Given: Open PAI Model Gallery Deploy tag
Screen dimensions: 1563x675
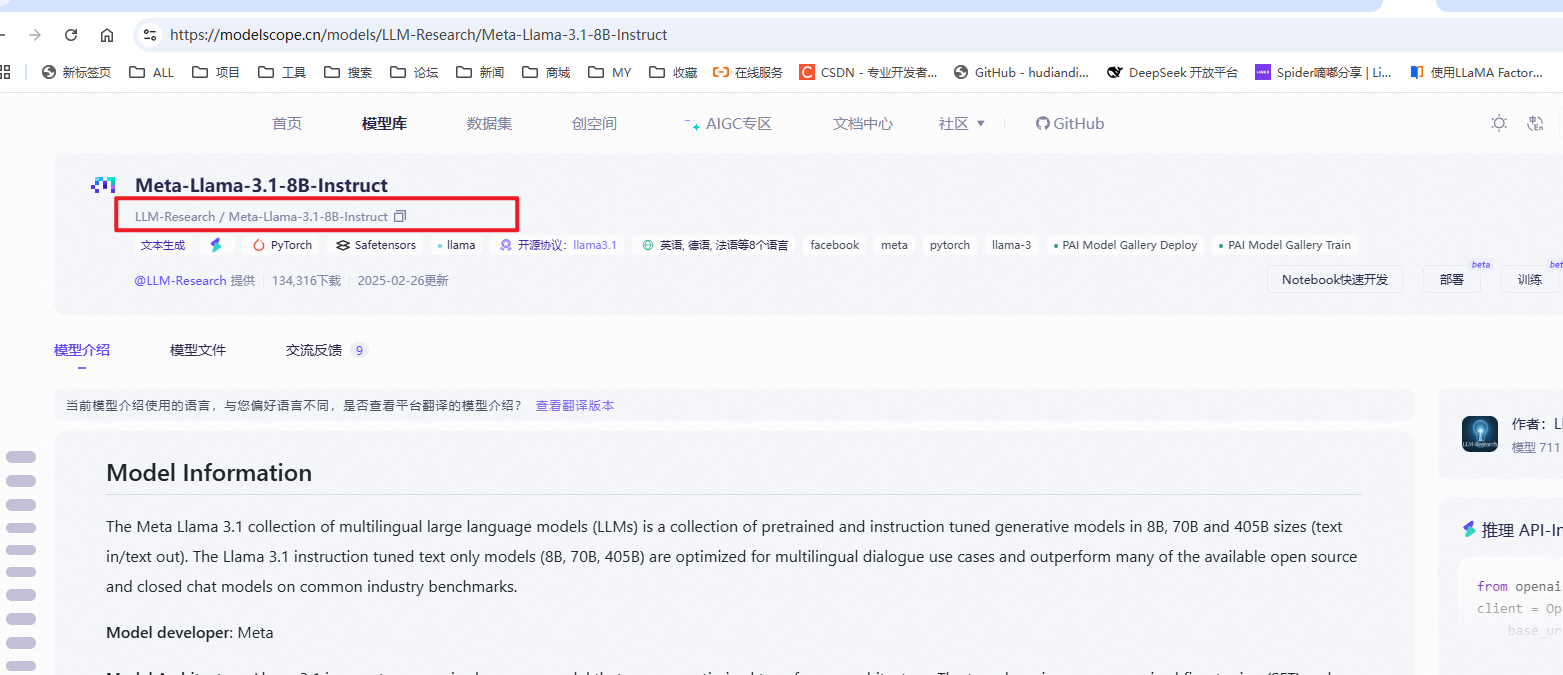Looking at the screenshot, I should [1125, 245].
